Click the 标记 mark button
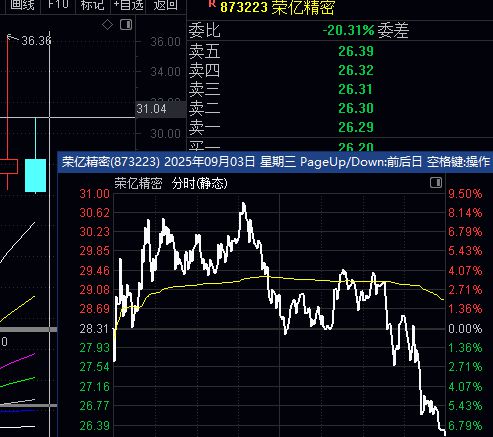 [92, 5]
